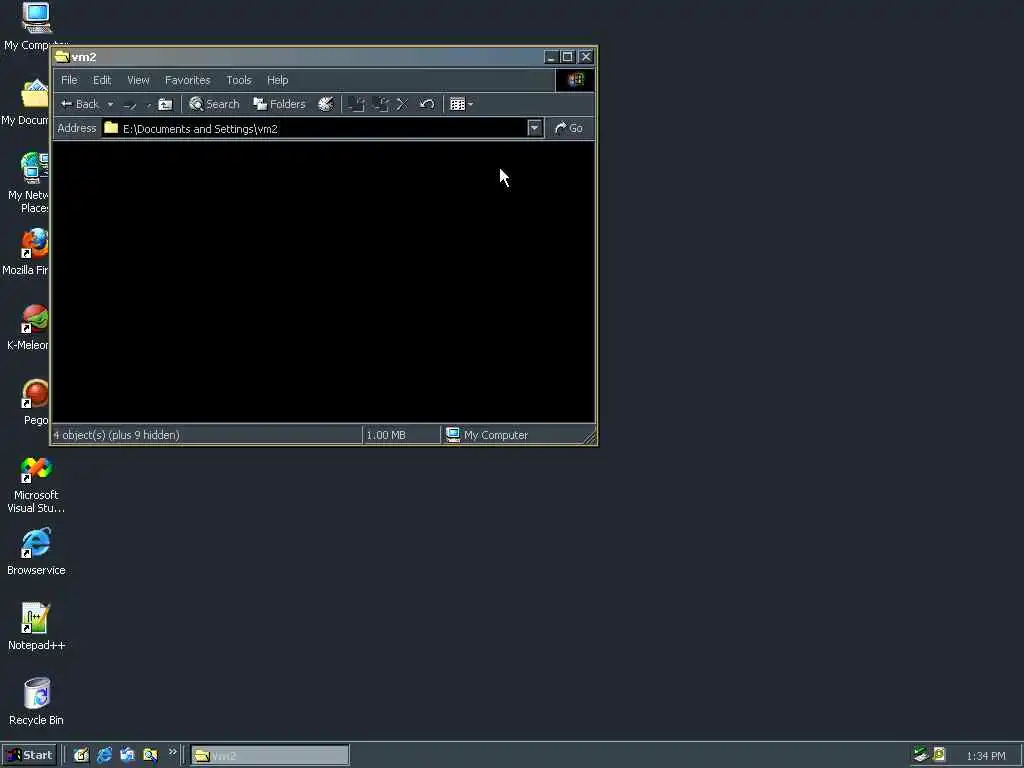
Task: Click the object count status bar text
Action: 116,435
